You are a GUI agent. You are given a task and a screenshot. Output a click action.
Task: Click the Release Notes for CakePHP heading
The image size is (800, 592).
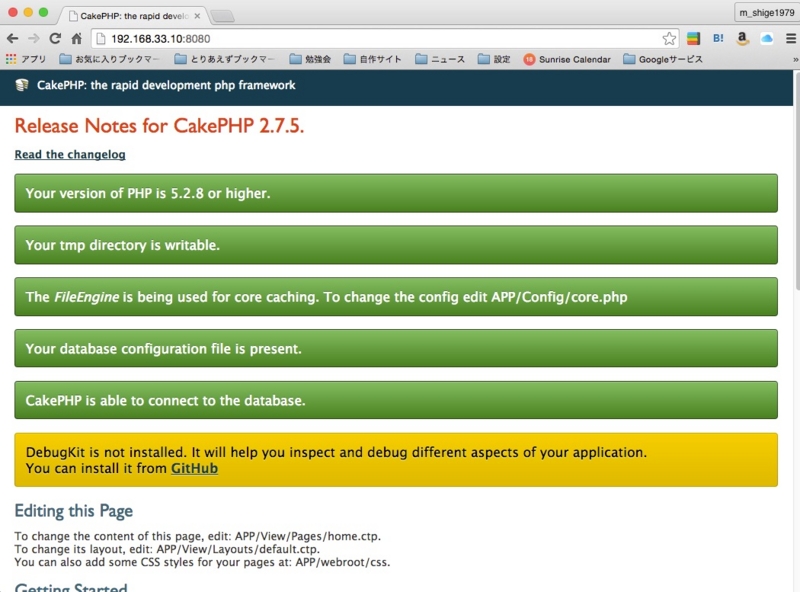click(159, 126)
